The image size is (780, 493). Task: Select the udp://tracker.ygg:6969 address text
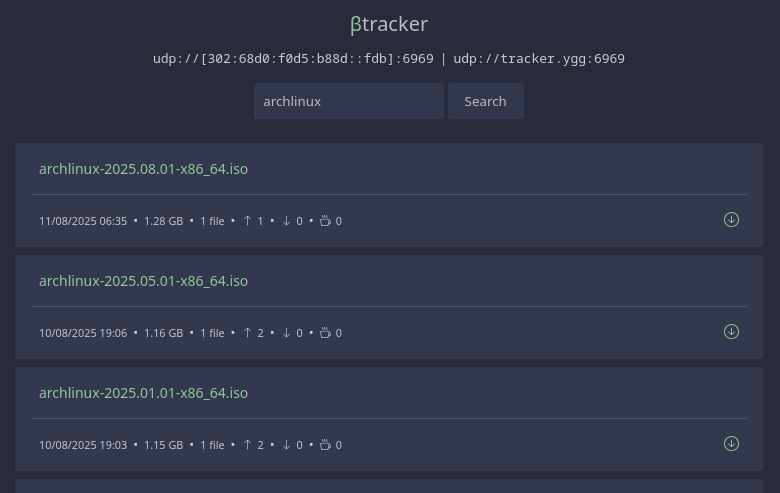point(539,59)
